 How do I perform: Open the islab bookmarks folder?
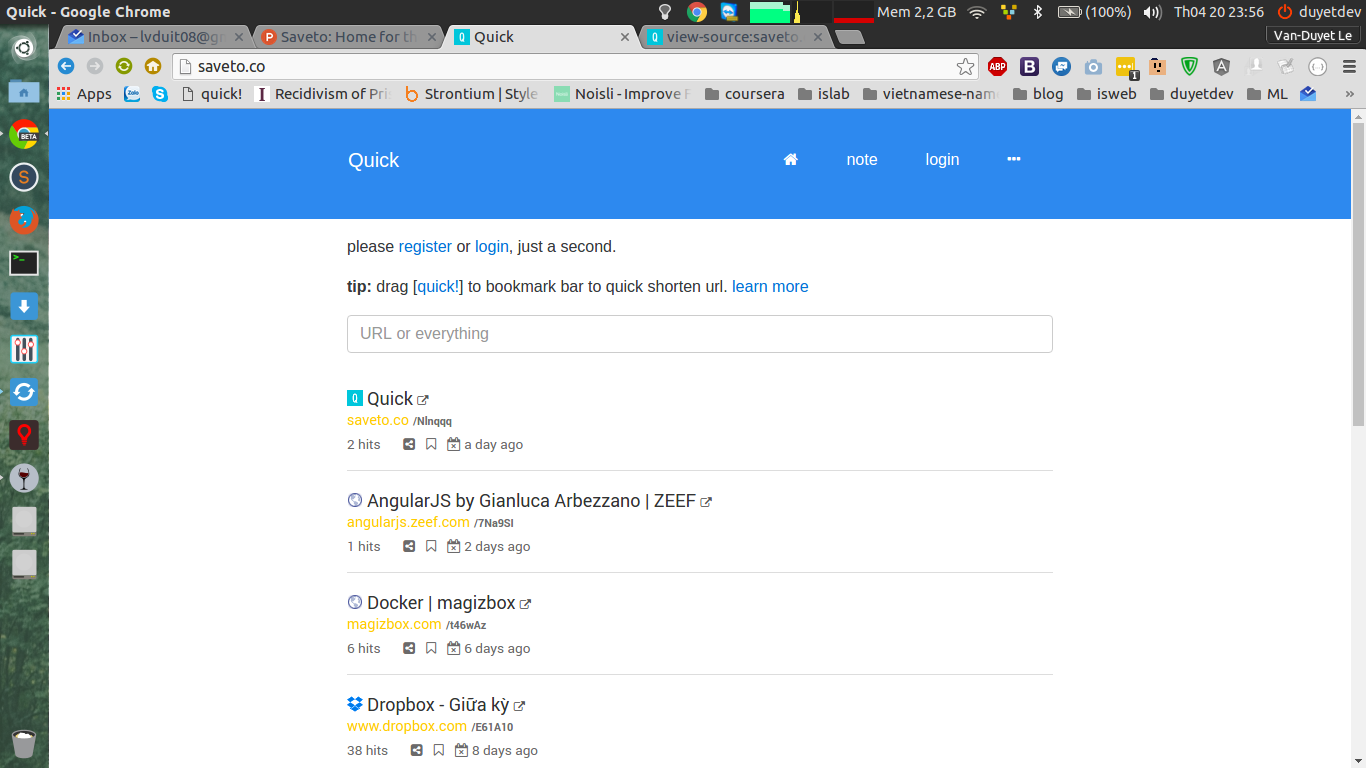pos(823,94)
